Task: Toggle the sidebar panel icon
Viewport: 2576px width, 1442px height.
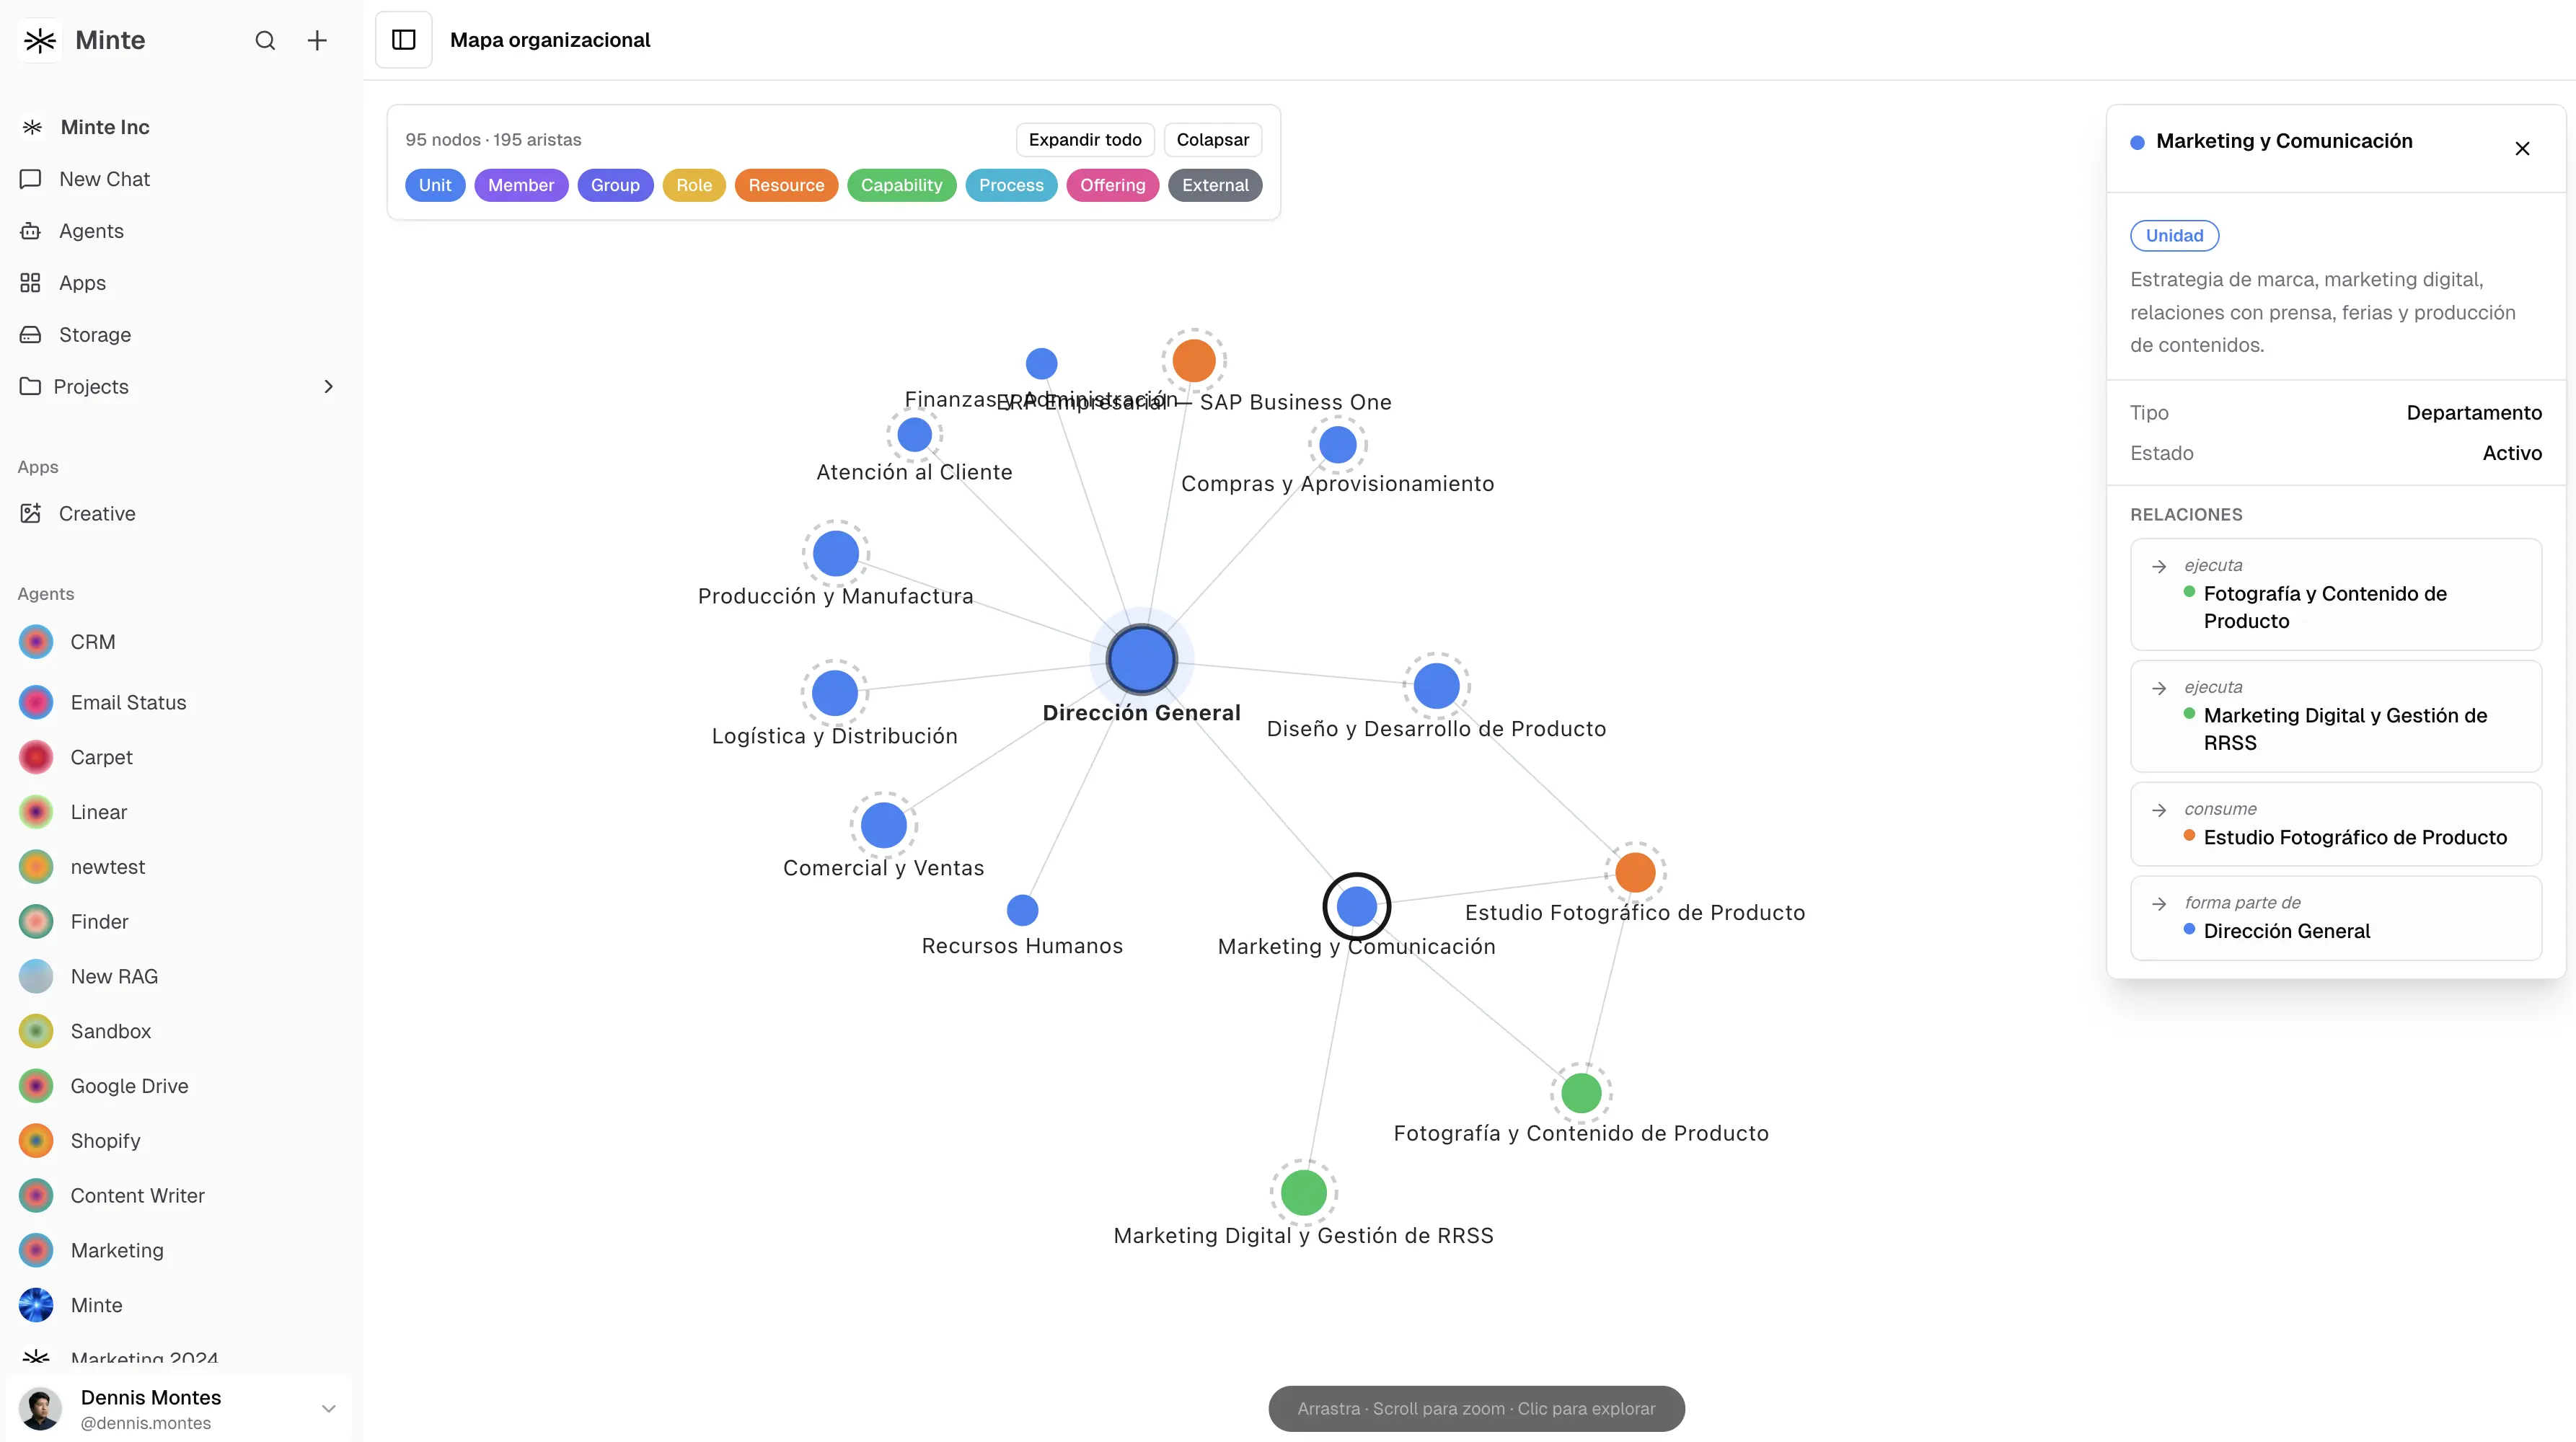Action: click(x=403, y=40)
